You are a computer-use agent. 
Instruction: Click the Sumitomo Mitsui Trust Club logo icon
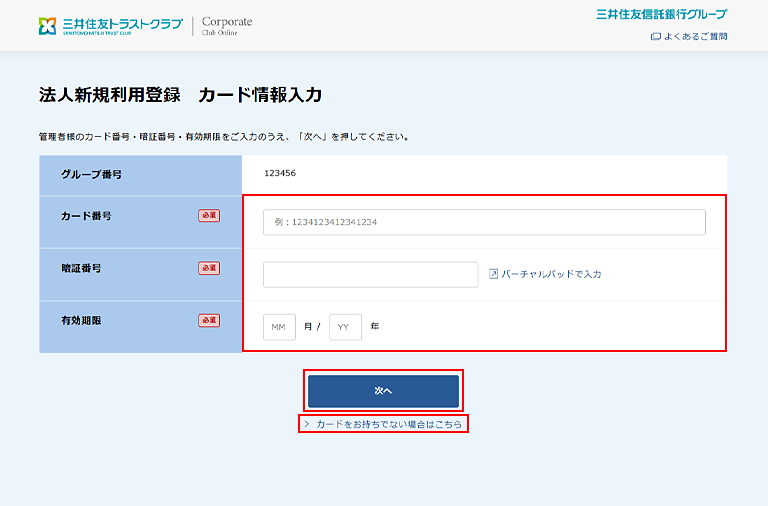(x=49, y=25)
